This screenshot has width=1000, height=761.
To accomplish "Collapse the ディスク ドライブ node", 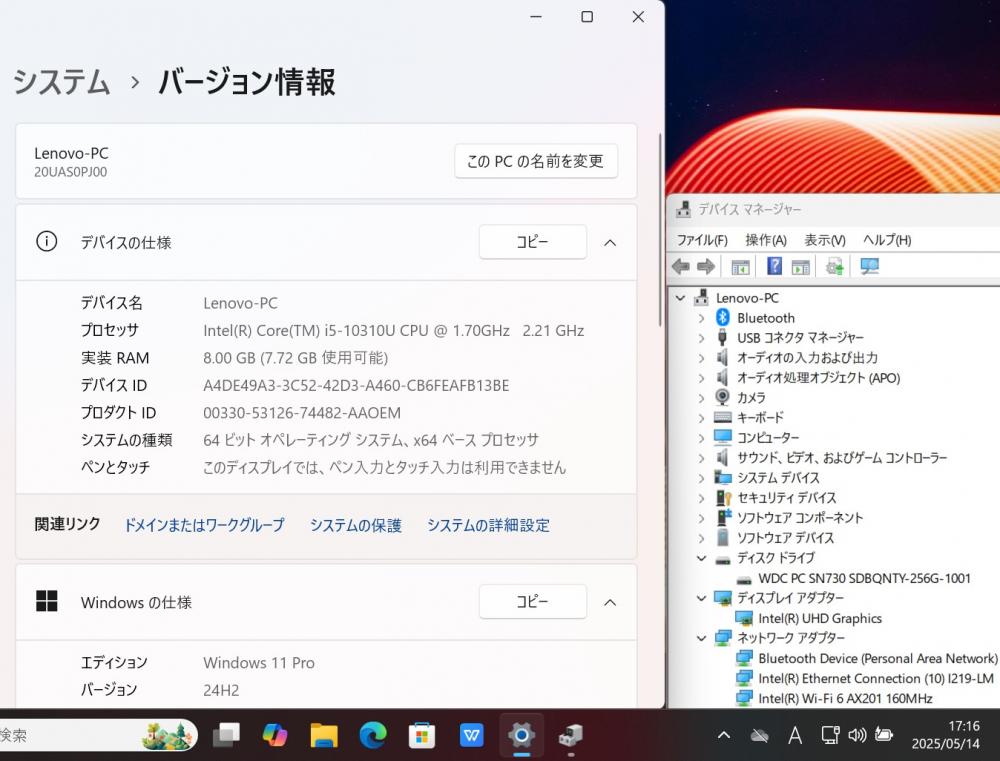I will click(702, 558).
